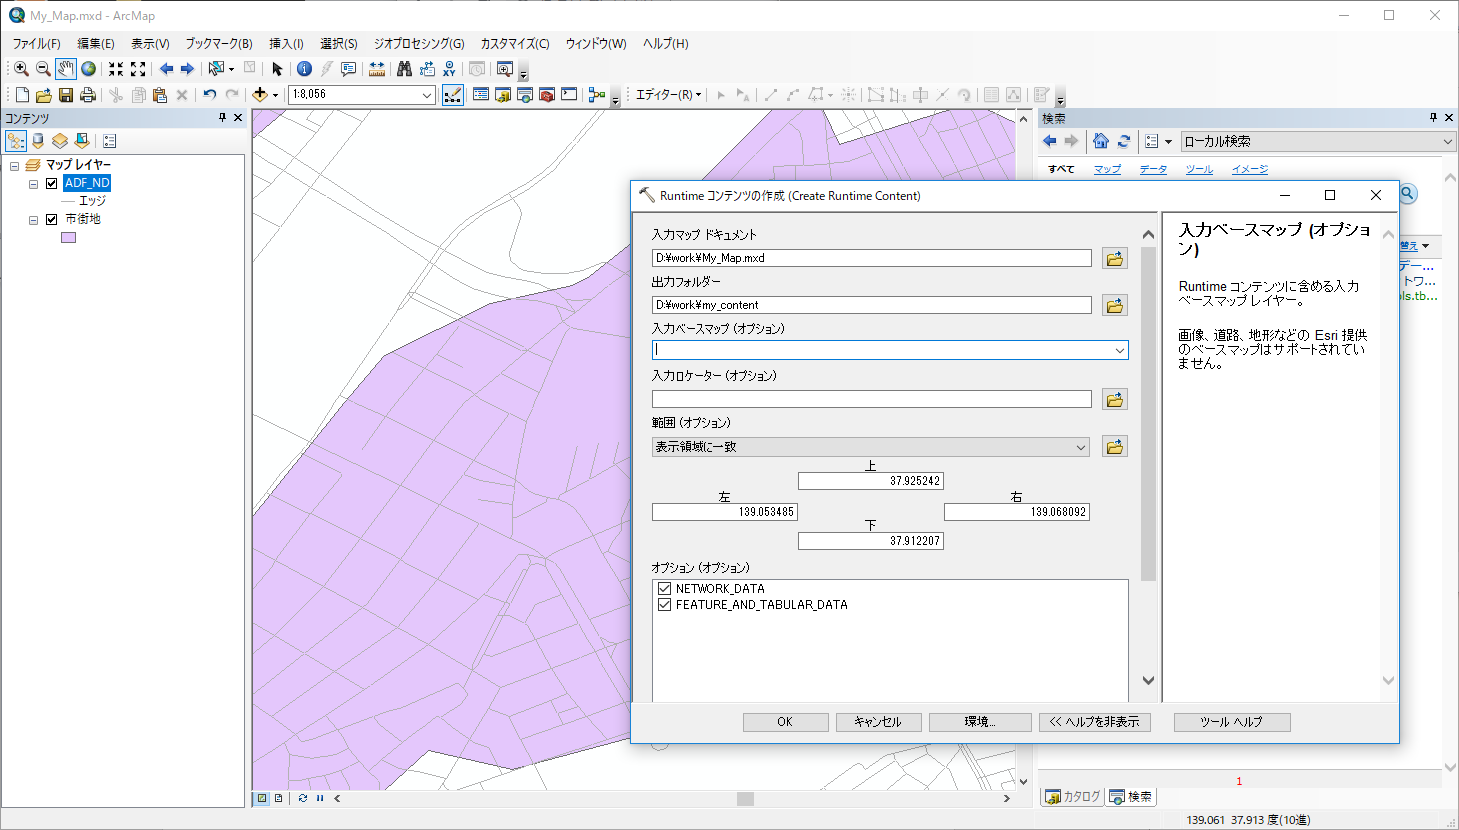Uncheck the NETWORK_DATA option
The image size is (1459, 830).
pyautogui.click(x=664, y=588)
